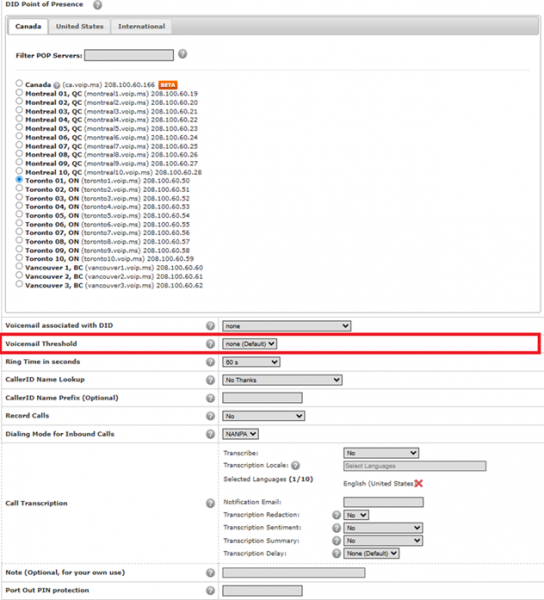Select the Montreal 03, QC server radio button
The height and width of the screenshot is (600, 544).
(19, 110)
